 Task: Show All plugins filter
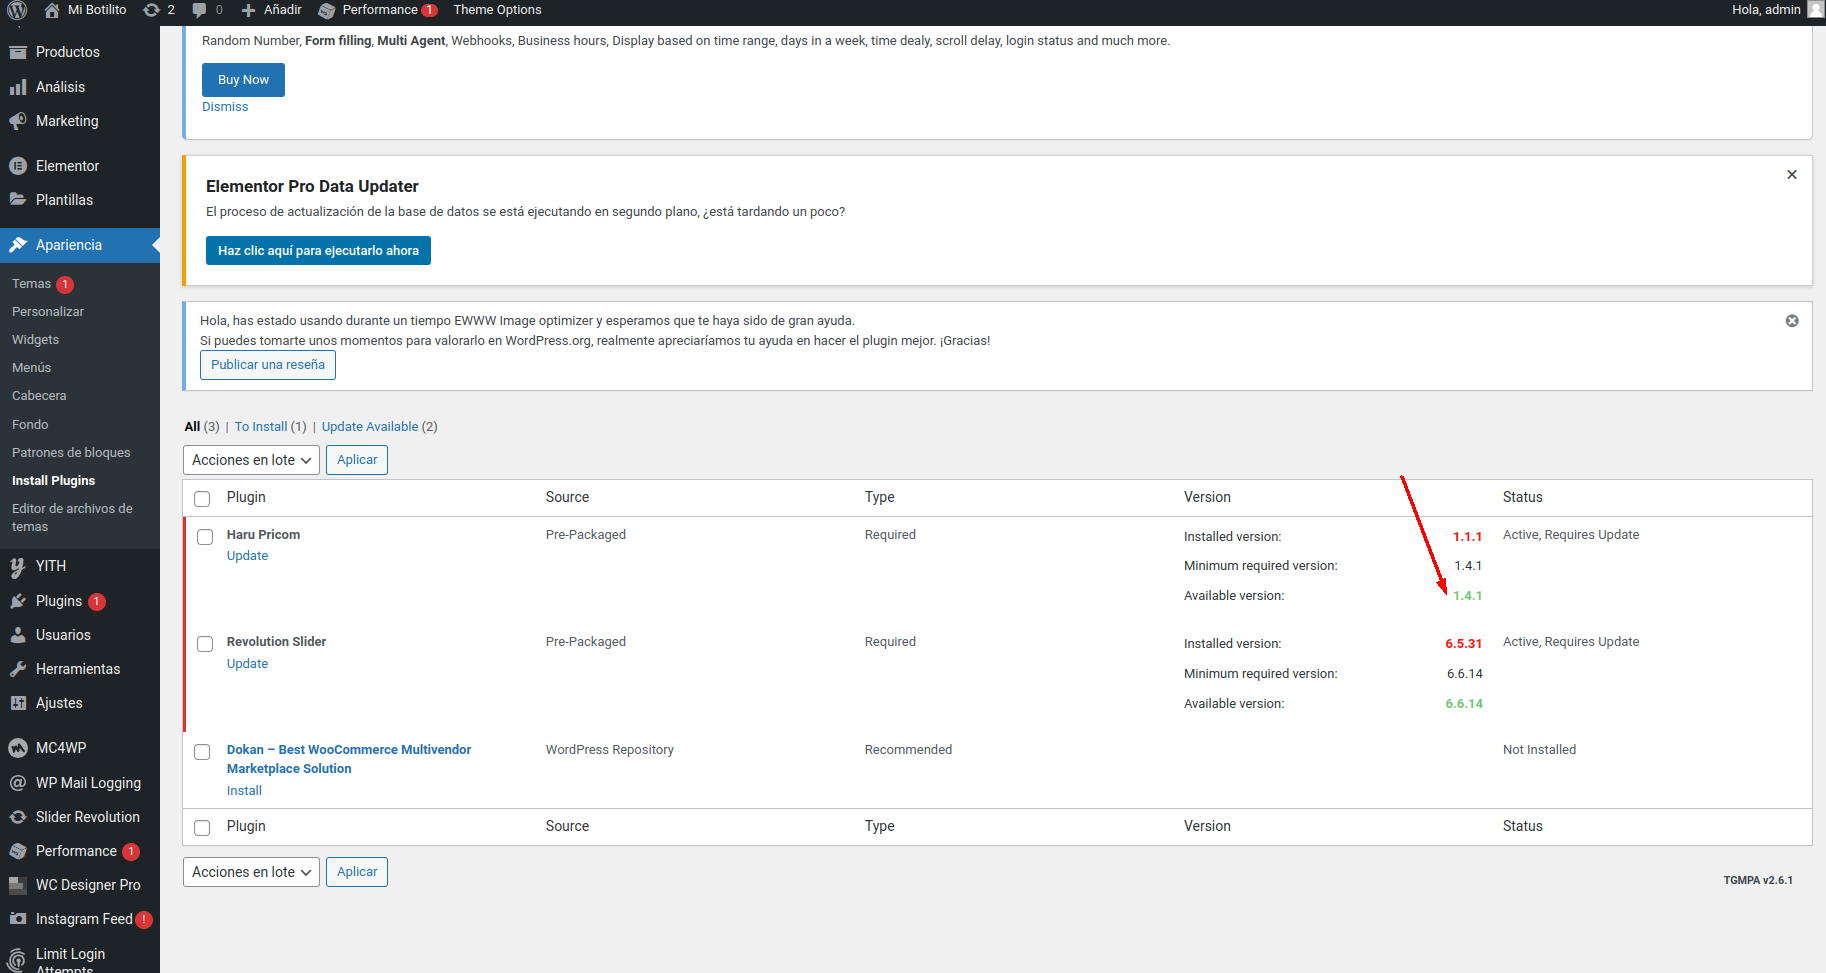pyautogui.click(x=192, y=427)
